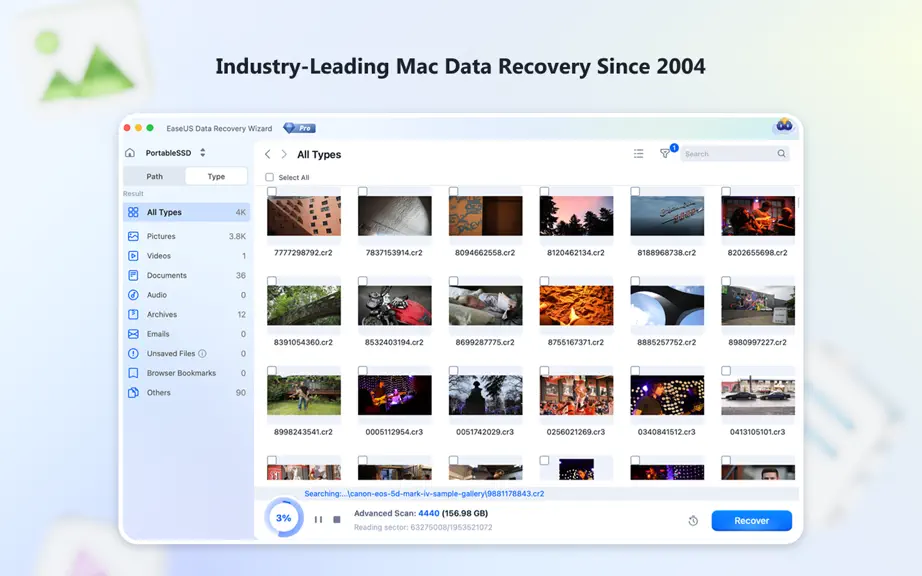922x576 pixels.
Task: Click the search magnifier icon
Action: point(781,153)
